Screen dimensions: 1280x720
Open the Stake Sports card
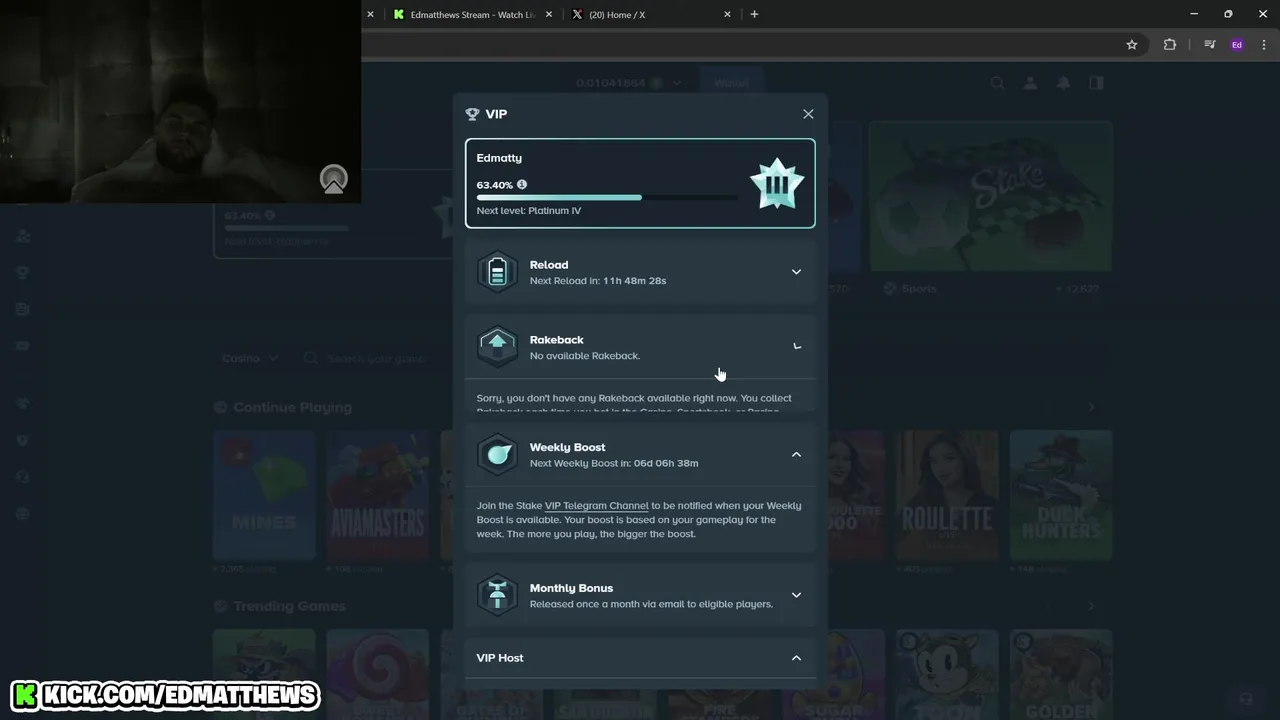click(x=990, y=198)
